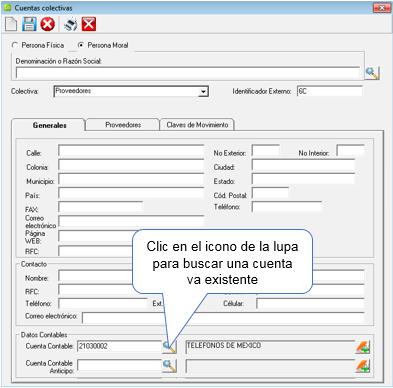Click the magnifier next to Denominación o Razón Social

pyautogui.click(x=372, y=73)
